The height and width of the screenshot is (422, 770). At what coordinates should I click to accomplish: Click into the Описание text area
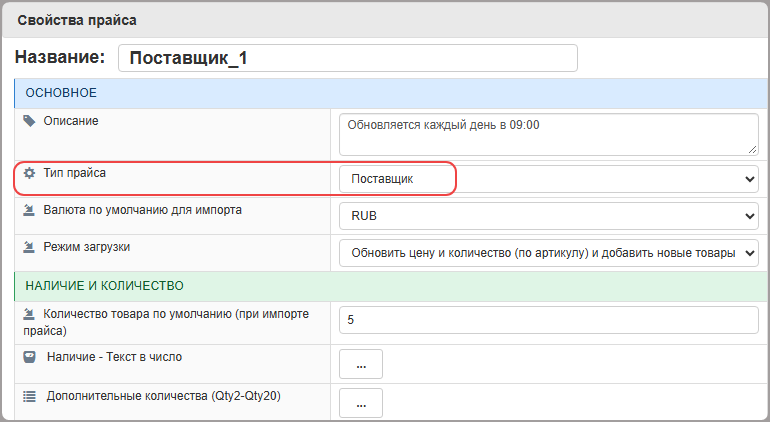(549, 135)
